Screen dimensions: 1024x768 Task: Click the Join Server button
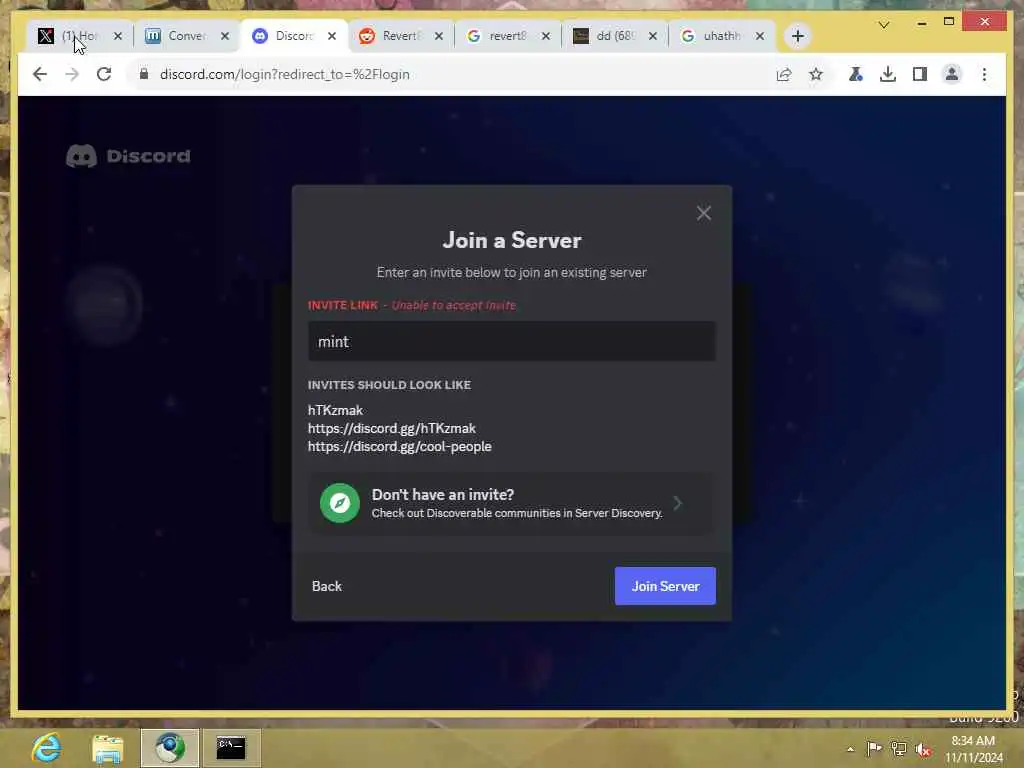click(x=665, y=586)
